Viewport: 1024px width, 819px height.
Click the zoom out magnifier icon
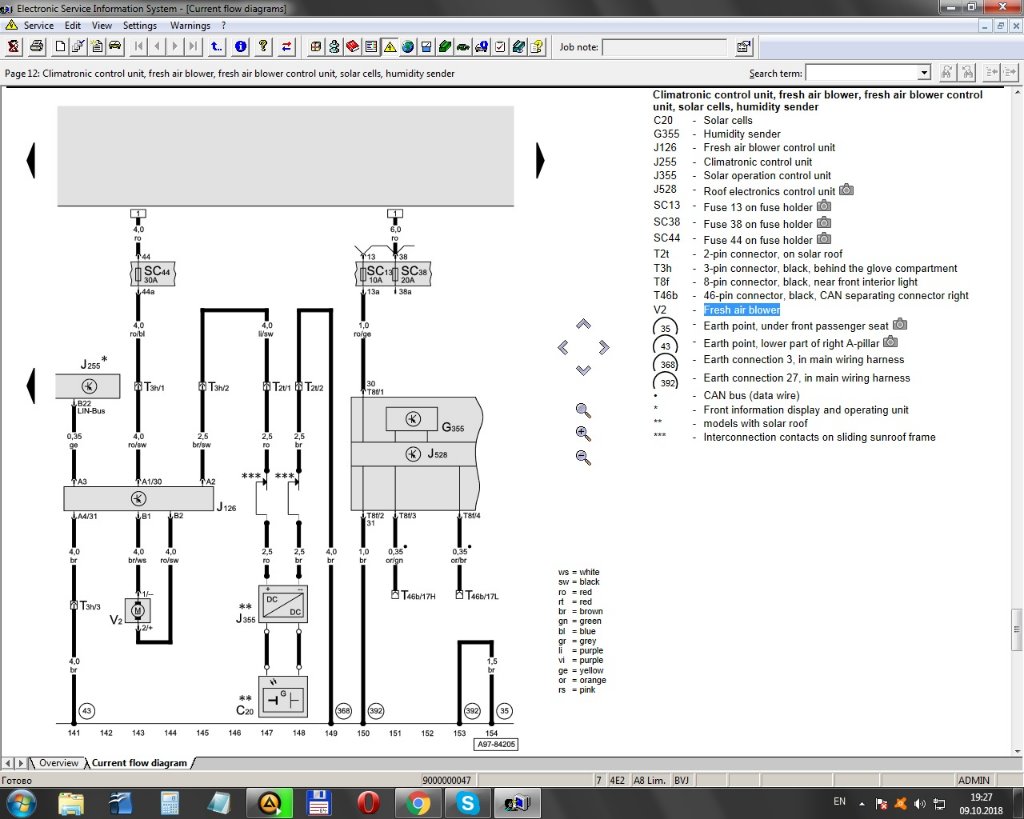point(583,457)
